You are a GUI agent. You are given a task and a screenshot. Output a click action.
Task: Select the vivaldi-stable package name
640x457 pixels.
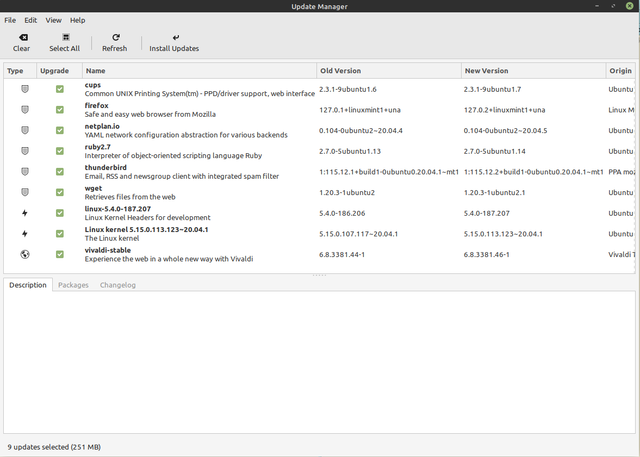[108, 250]
